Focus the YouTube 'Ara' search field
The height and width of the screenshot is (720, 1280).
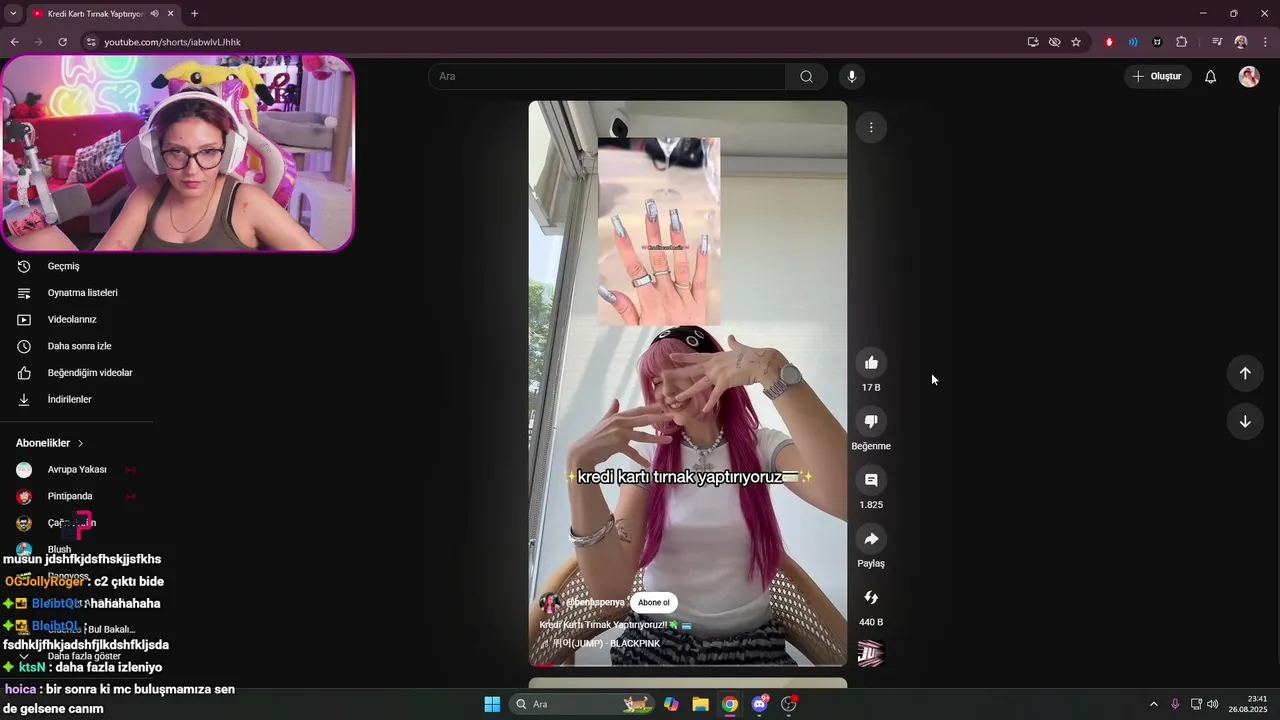point(607,77)
